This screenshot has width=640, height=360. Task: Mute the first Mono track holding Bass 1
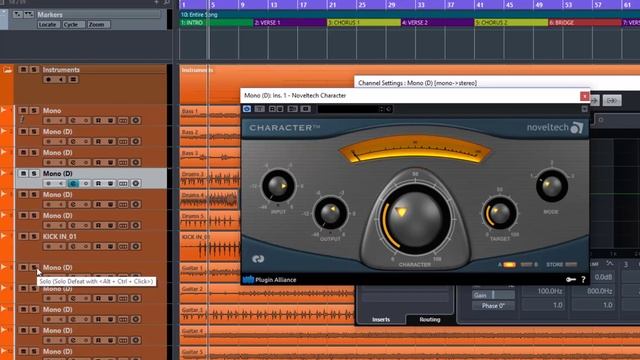pyautogui.click(x=23, y=111)
